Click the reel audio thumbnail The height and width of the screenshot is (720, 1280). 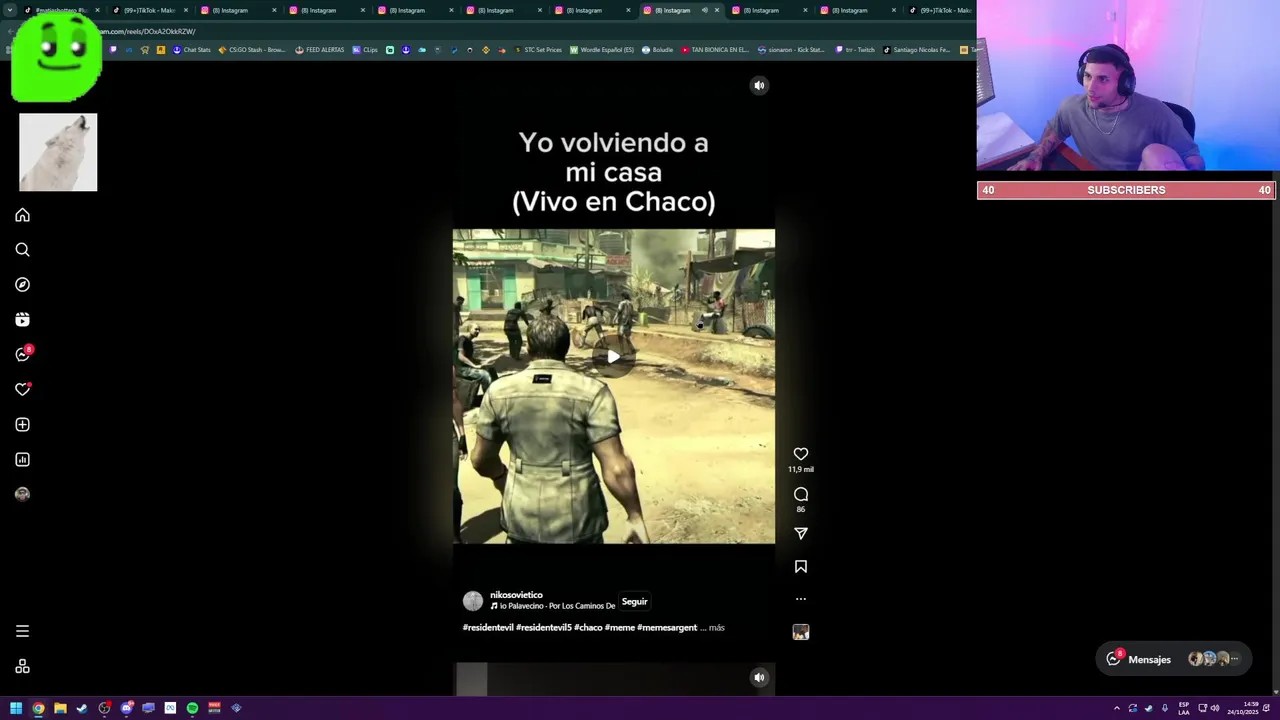click(x=801, y=632)
